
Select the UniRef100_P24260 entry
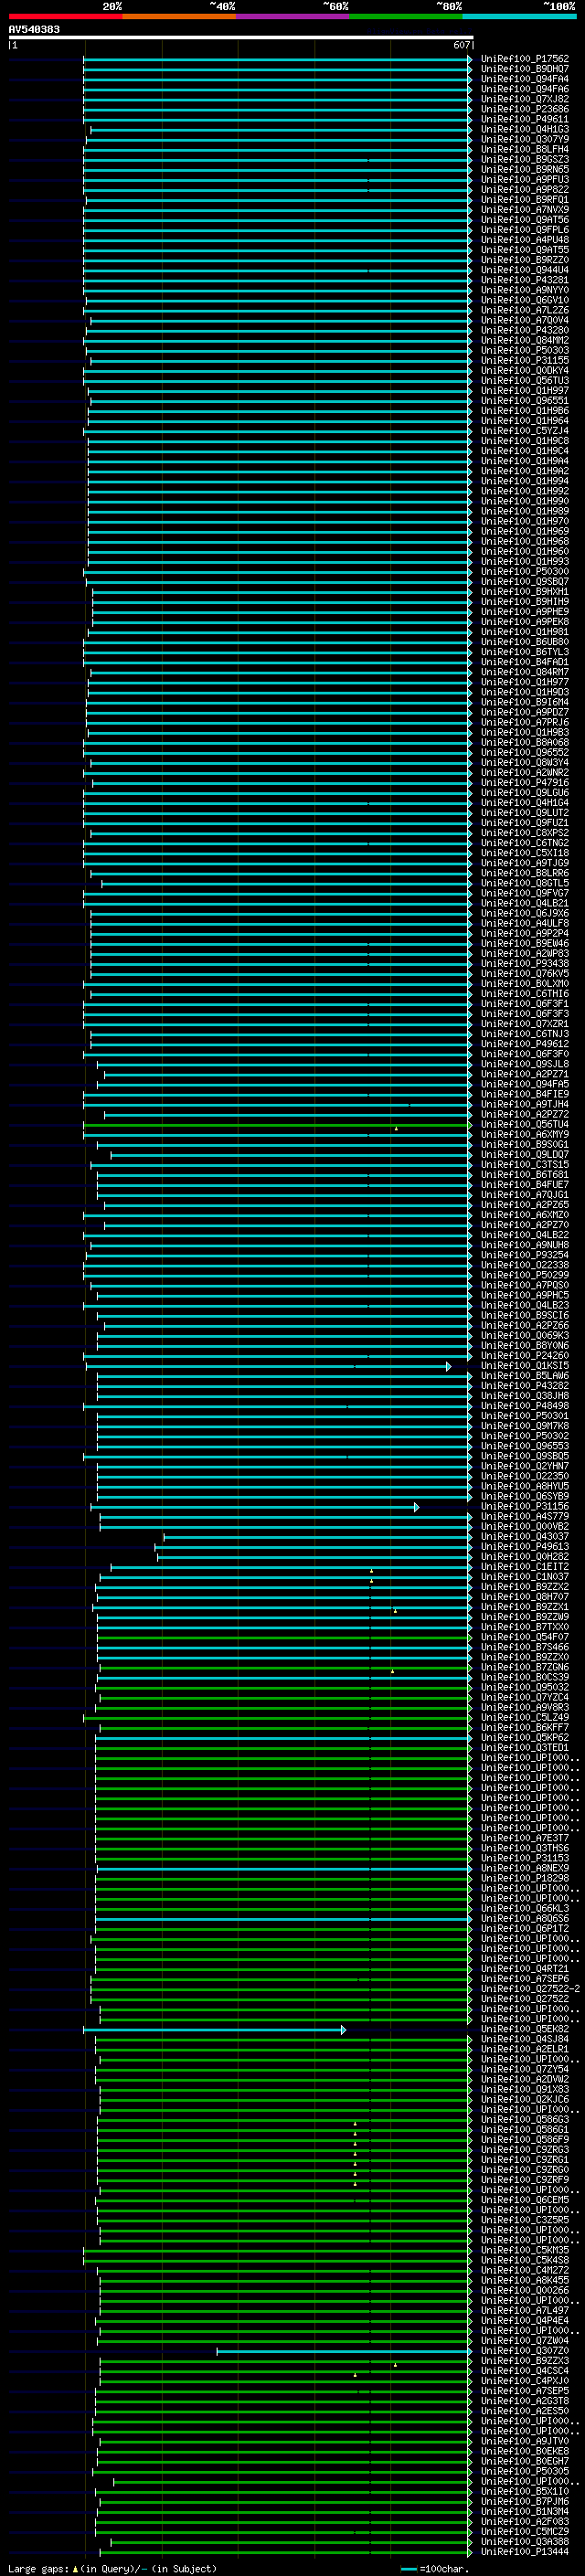point(524,1356)
